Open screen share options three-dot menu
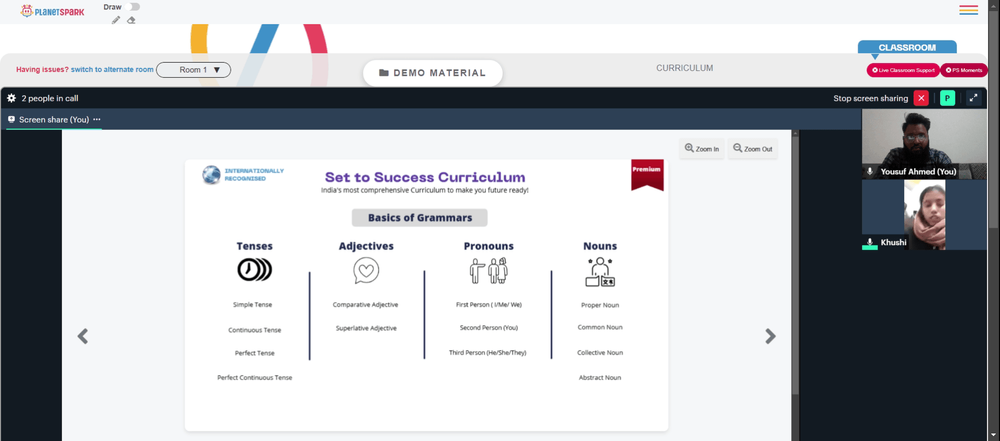Image resolution: width=1000 pixels, height=441 pixels. [97, 119]
